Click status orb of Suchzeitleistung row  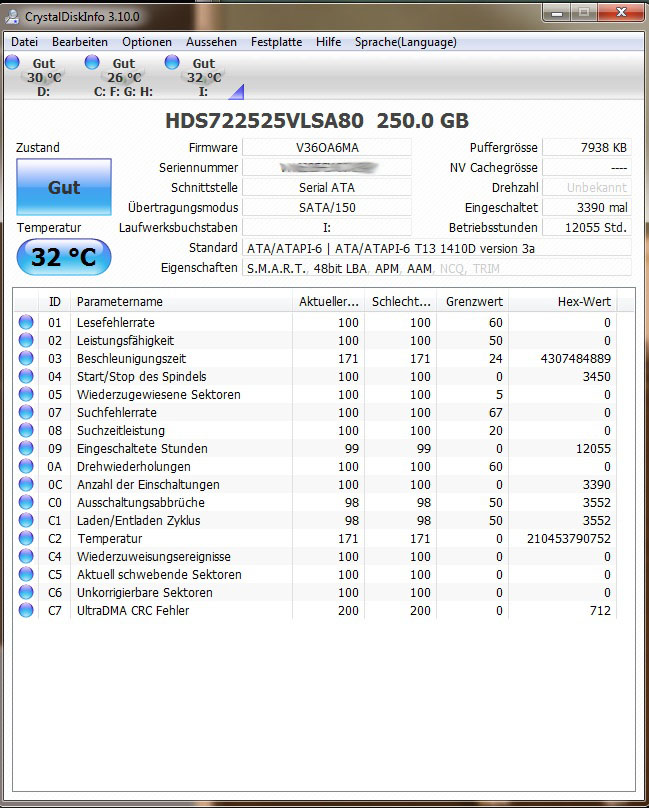click(26, 430)
